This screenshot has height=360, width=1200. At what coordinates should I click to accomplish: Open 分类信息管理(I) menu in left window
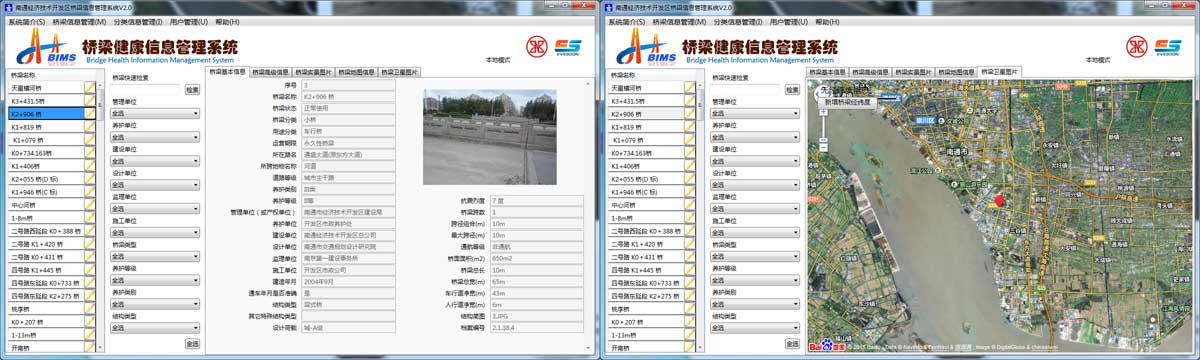pyautogui.click(x=137, y=21)
